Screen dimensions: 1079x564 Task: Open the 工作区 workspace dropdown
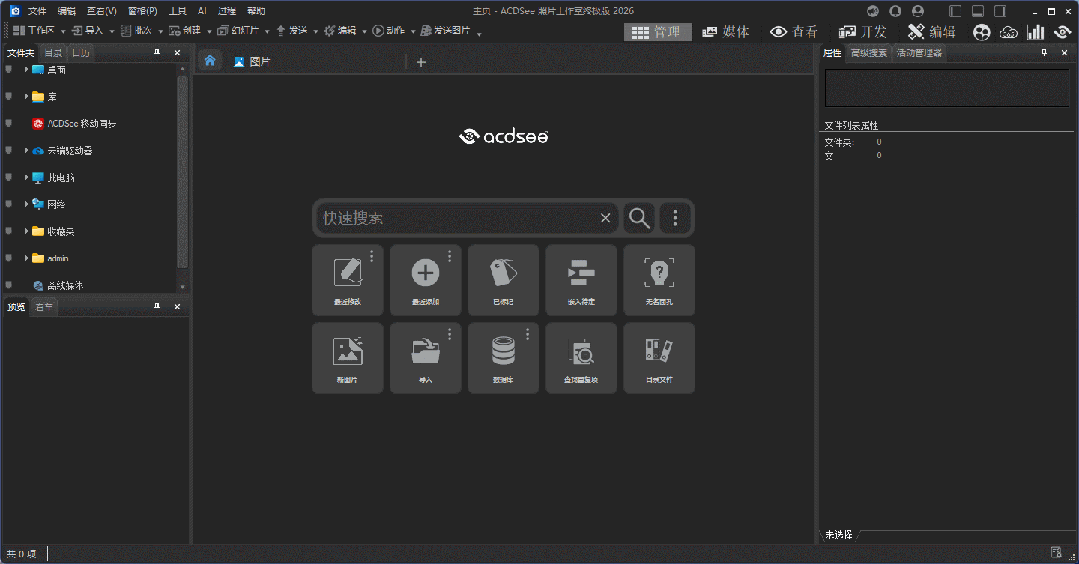34,32
